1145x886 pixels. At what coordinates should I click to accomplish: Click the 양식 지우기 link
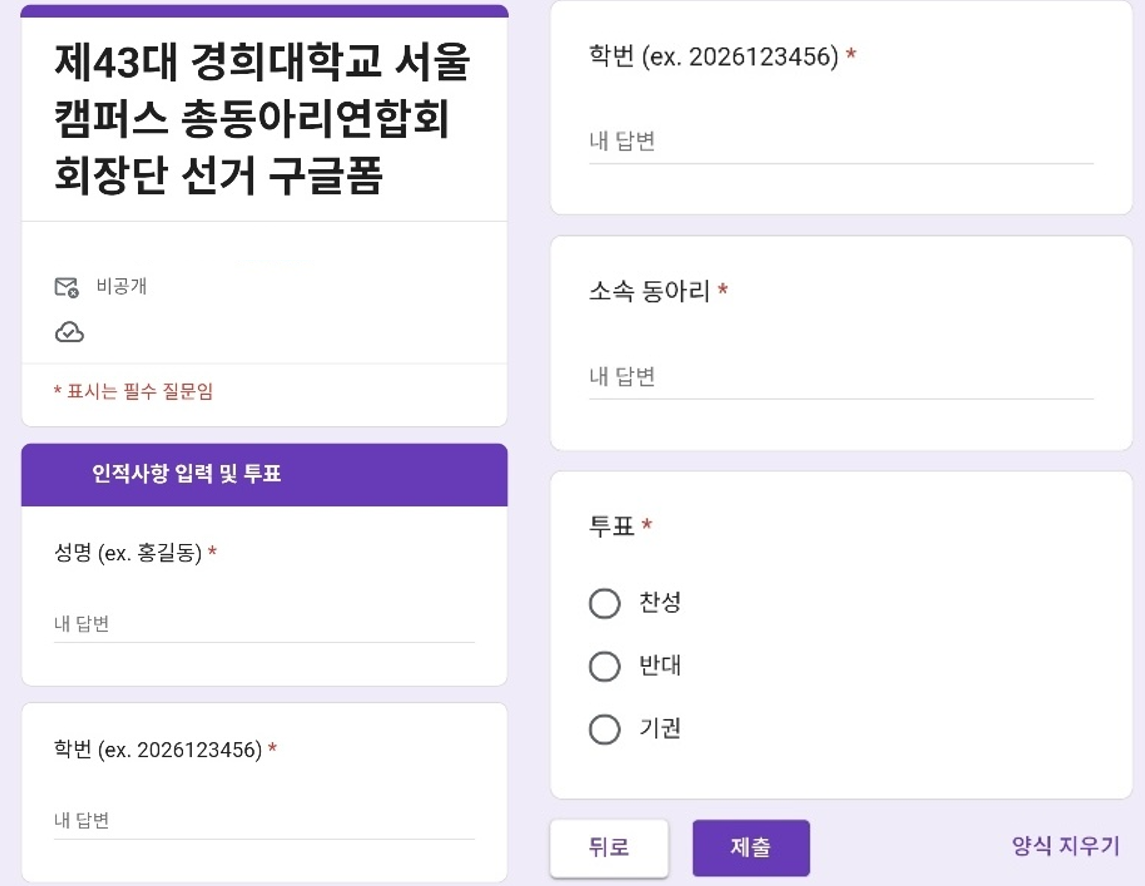point(1065,846)
